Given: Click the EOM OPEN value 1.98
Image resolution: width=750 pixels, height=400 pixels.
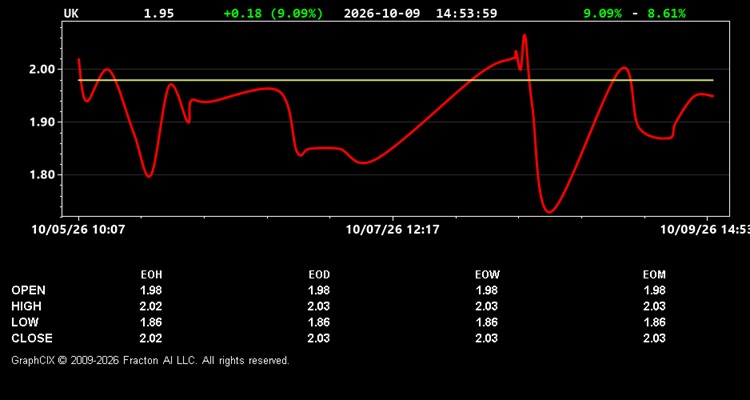Looking at the screenshot, I should pyautogui.click(x=654, y=290).
